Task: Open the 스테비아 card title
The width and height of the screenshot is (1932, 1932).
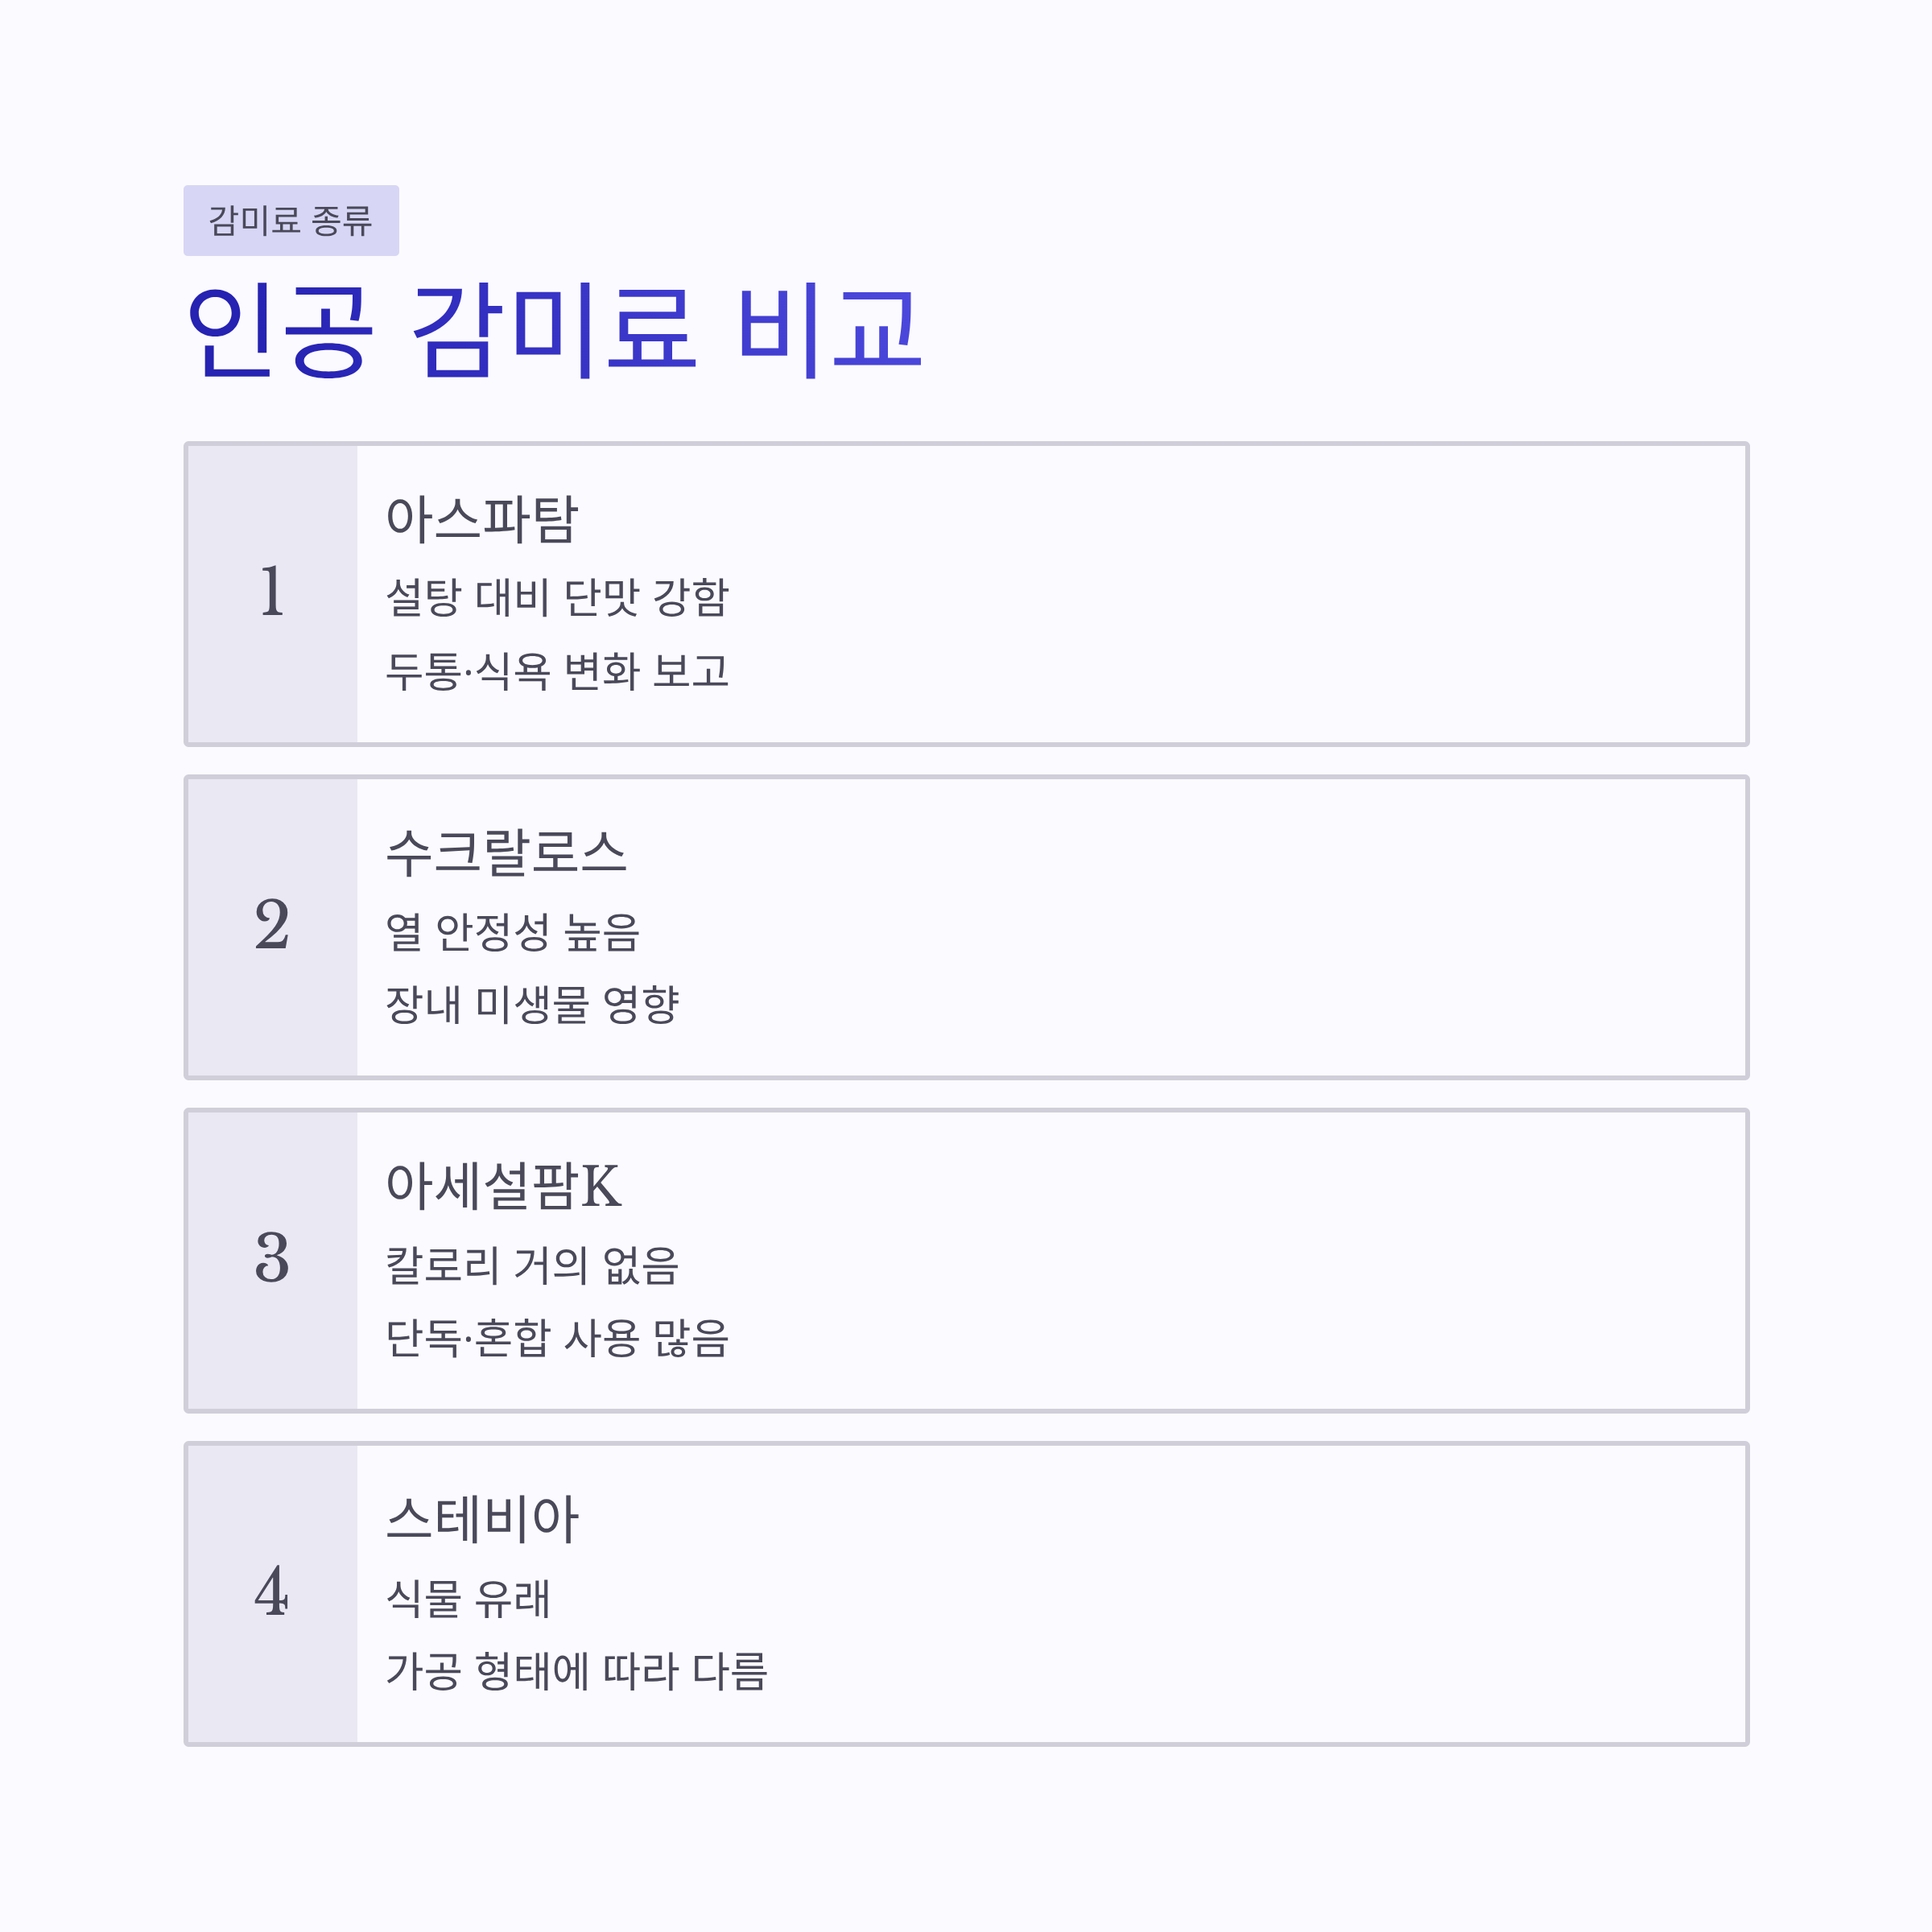Action: coord(482,1519)
